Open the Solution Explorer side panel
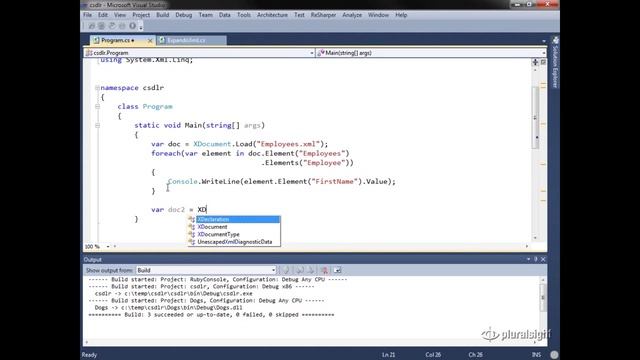This screenshot has height=360, width=640. coord(555,62)
